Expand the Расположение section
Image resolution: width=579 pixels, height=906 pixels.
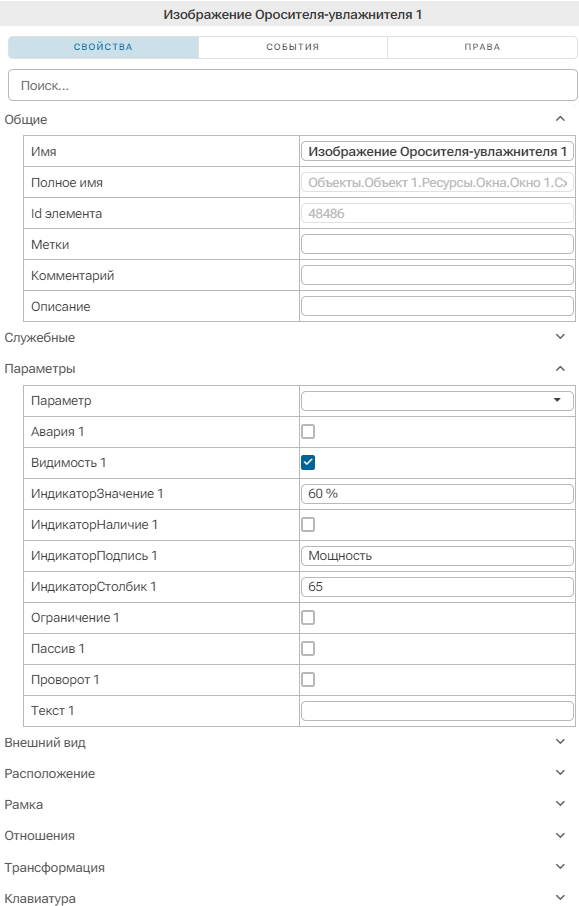coord(559,773)
